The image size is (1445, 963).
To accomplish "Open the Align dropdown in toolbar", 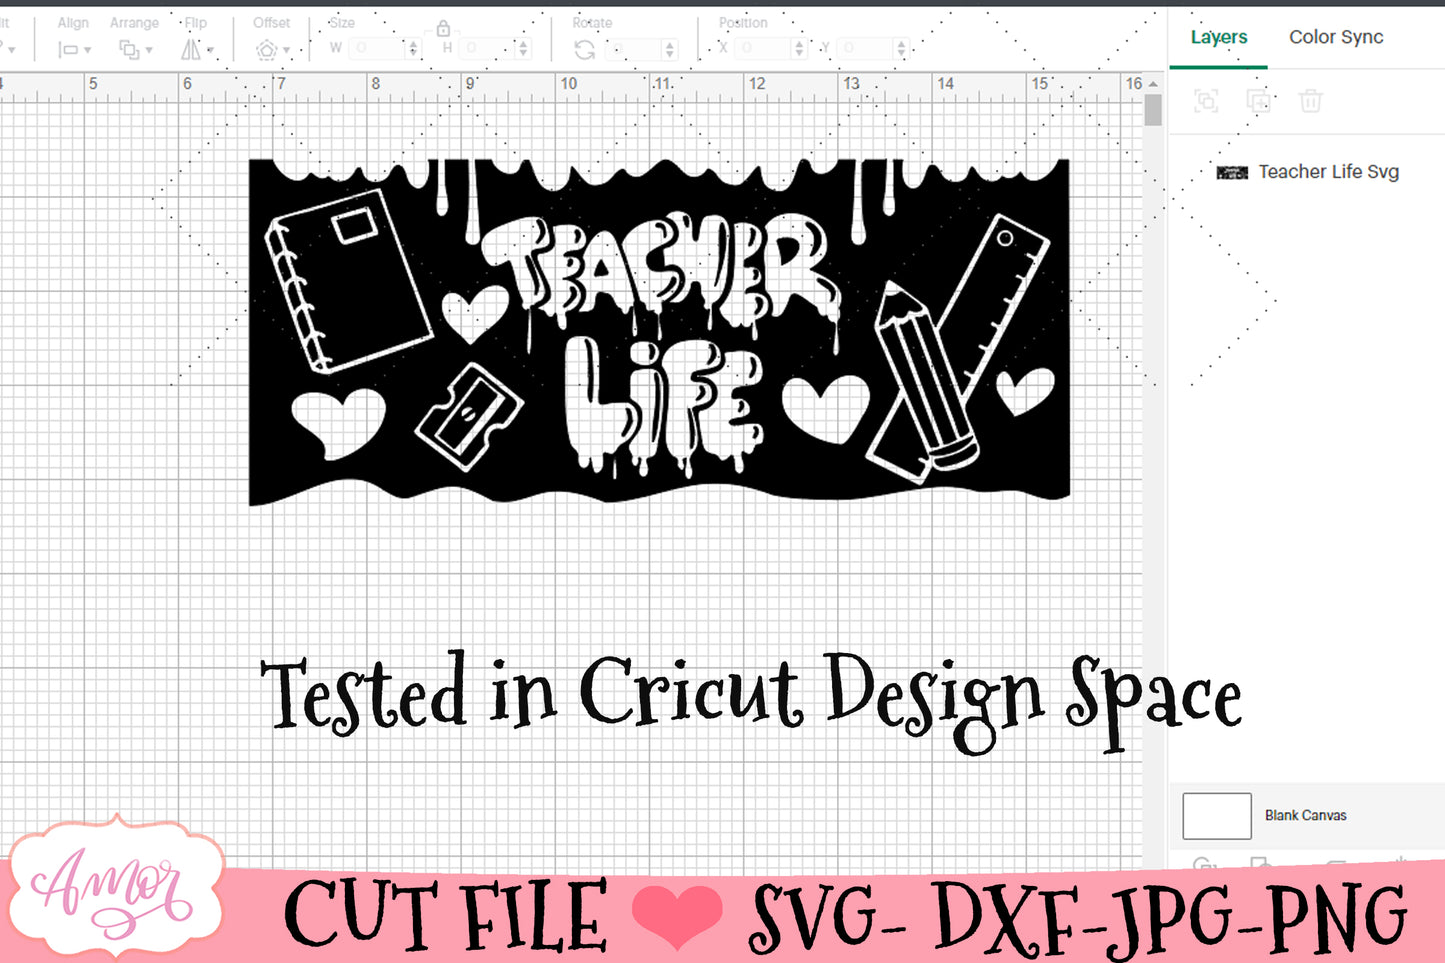I will (x=74, y=49).
